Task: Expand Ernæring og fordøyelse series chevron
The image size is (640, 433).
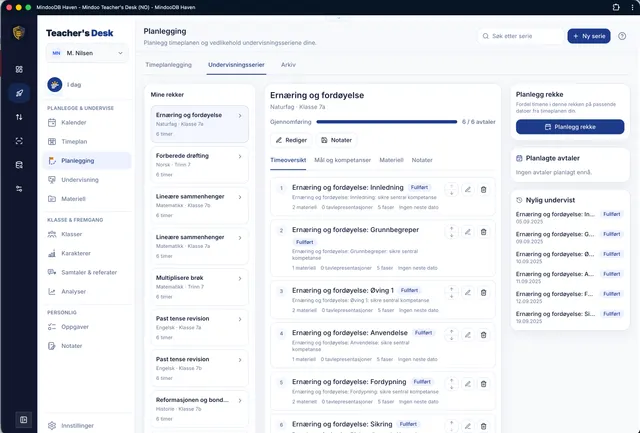Action: point(240,116)
